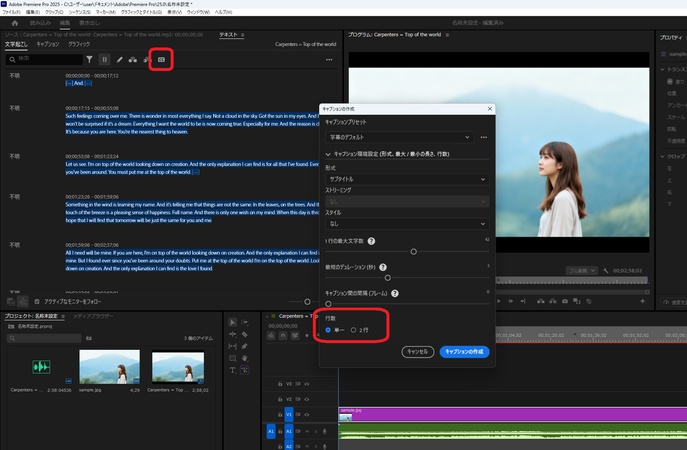Select the 2行 line count radio button
Screen dimensions: 687x450
353,329
